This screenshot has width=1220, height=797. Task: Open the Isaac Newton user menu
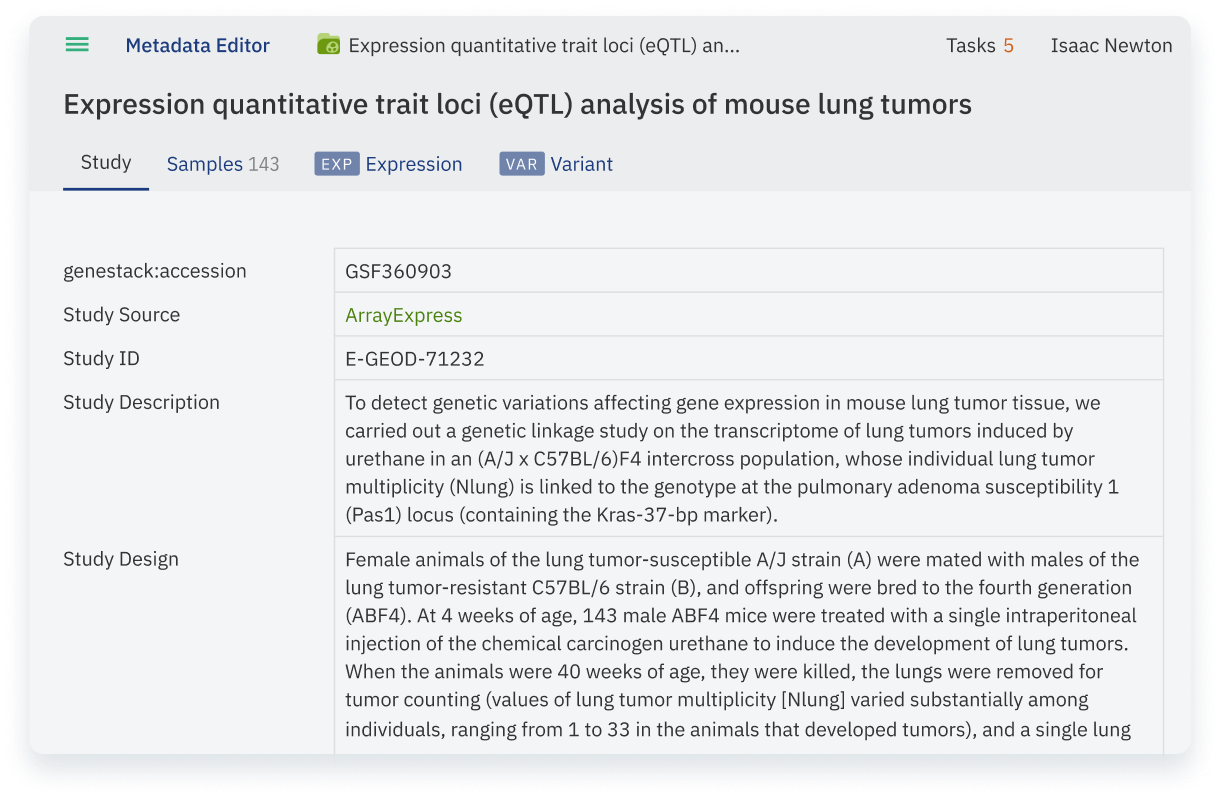coord(1111,46)
